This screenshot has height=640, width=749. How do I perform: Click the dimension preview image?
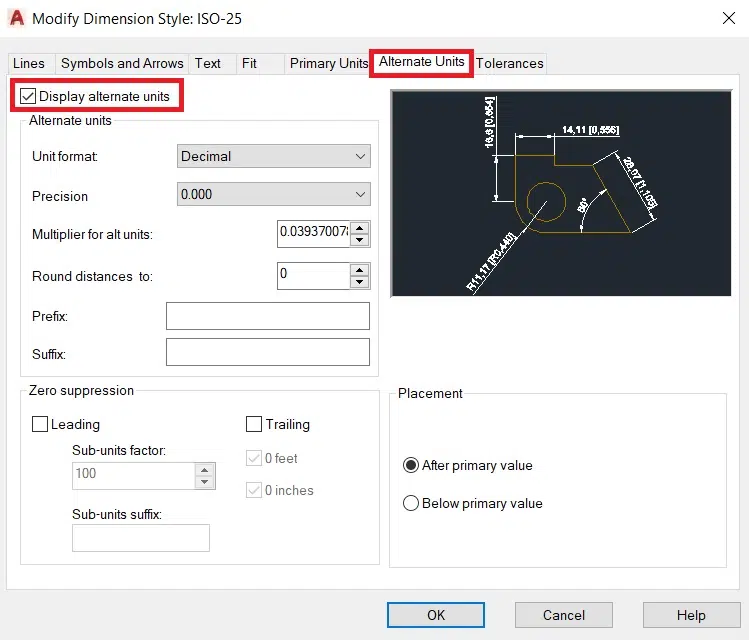(x=559, y=194)
